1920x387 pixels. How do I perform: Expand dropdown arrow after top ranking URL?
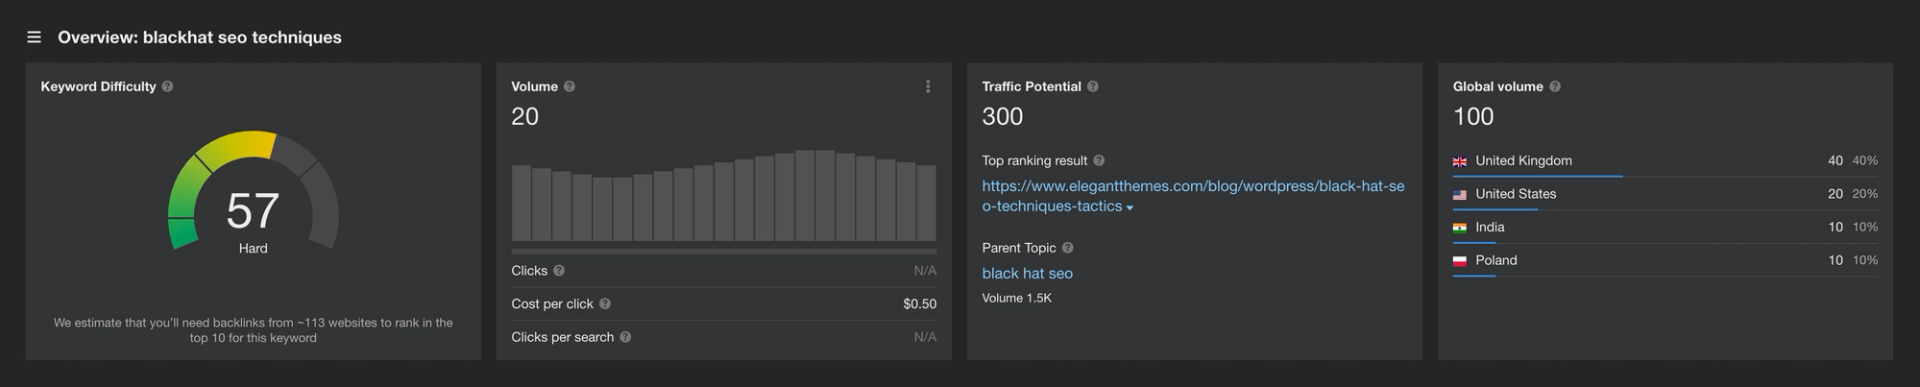click(x=1130, y=208)
